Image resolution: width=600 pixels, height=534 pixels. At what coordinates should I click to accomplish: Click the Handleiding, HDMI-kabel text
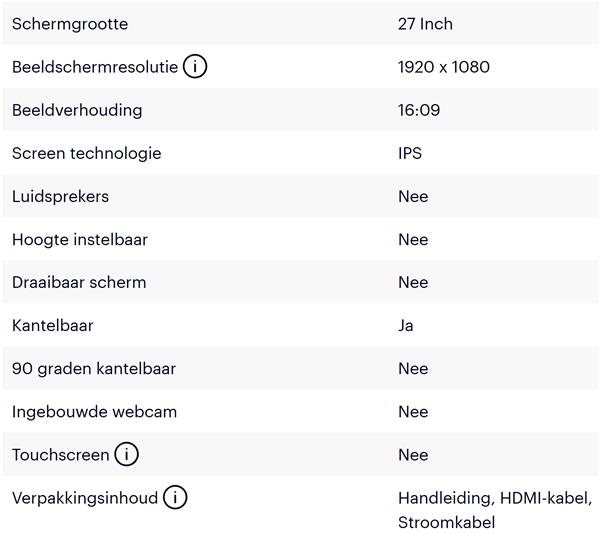pyautogui.click(x=495, y=498)
